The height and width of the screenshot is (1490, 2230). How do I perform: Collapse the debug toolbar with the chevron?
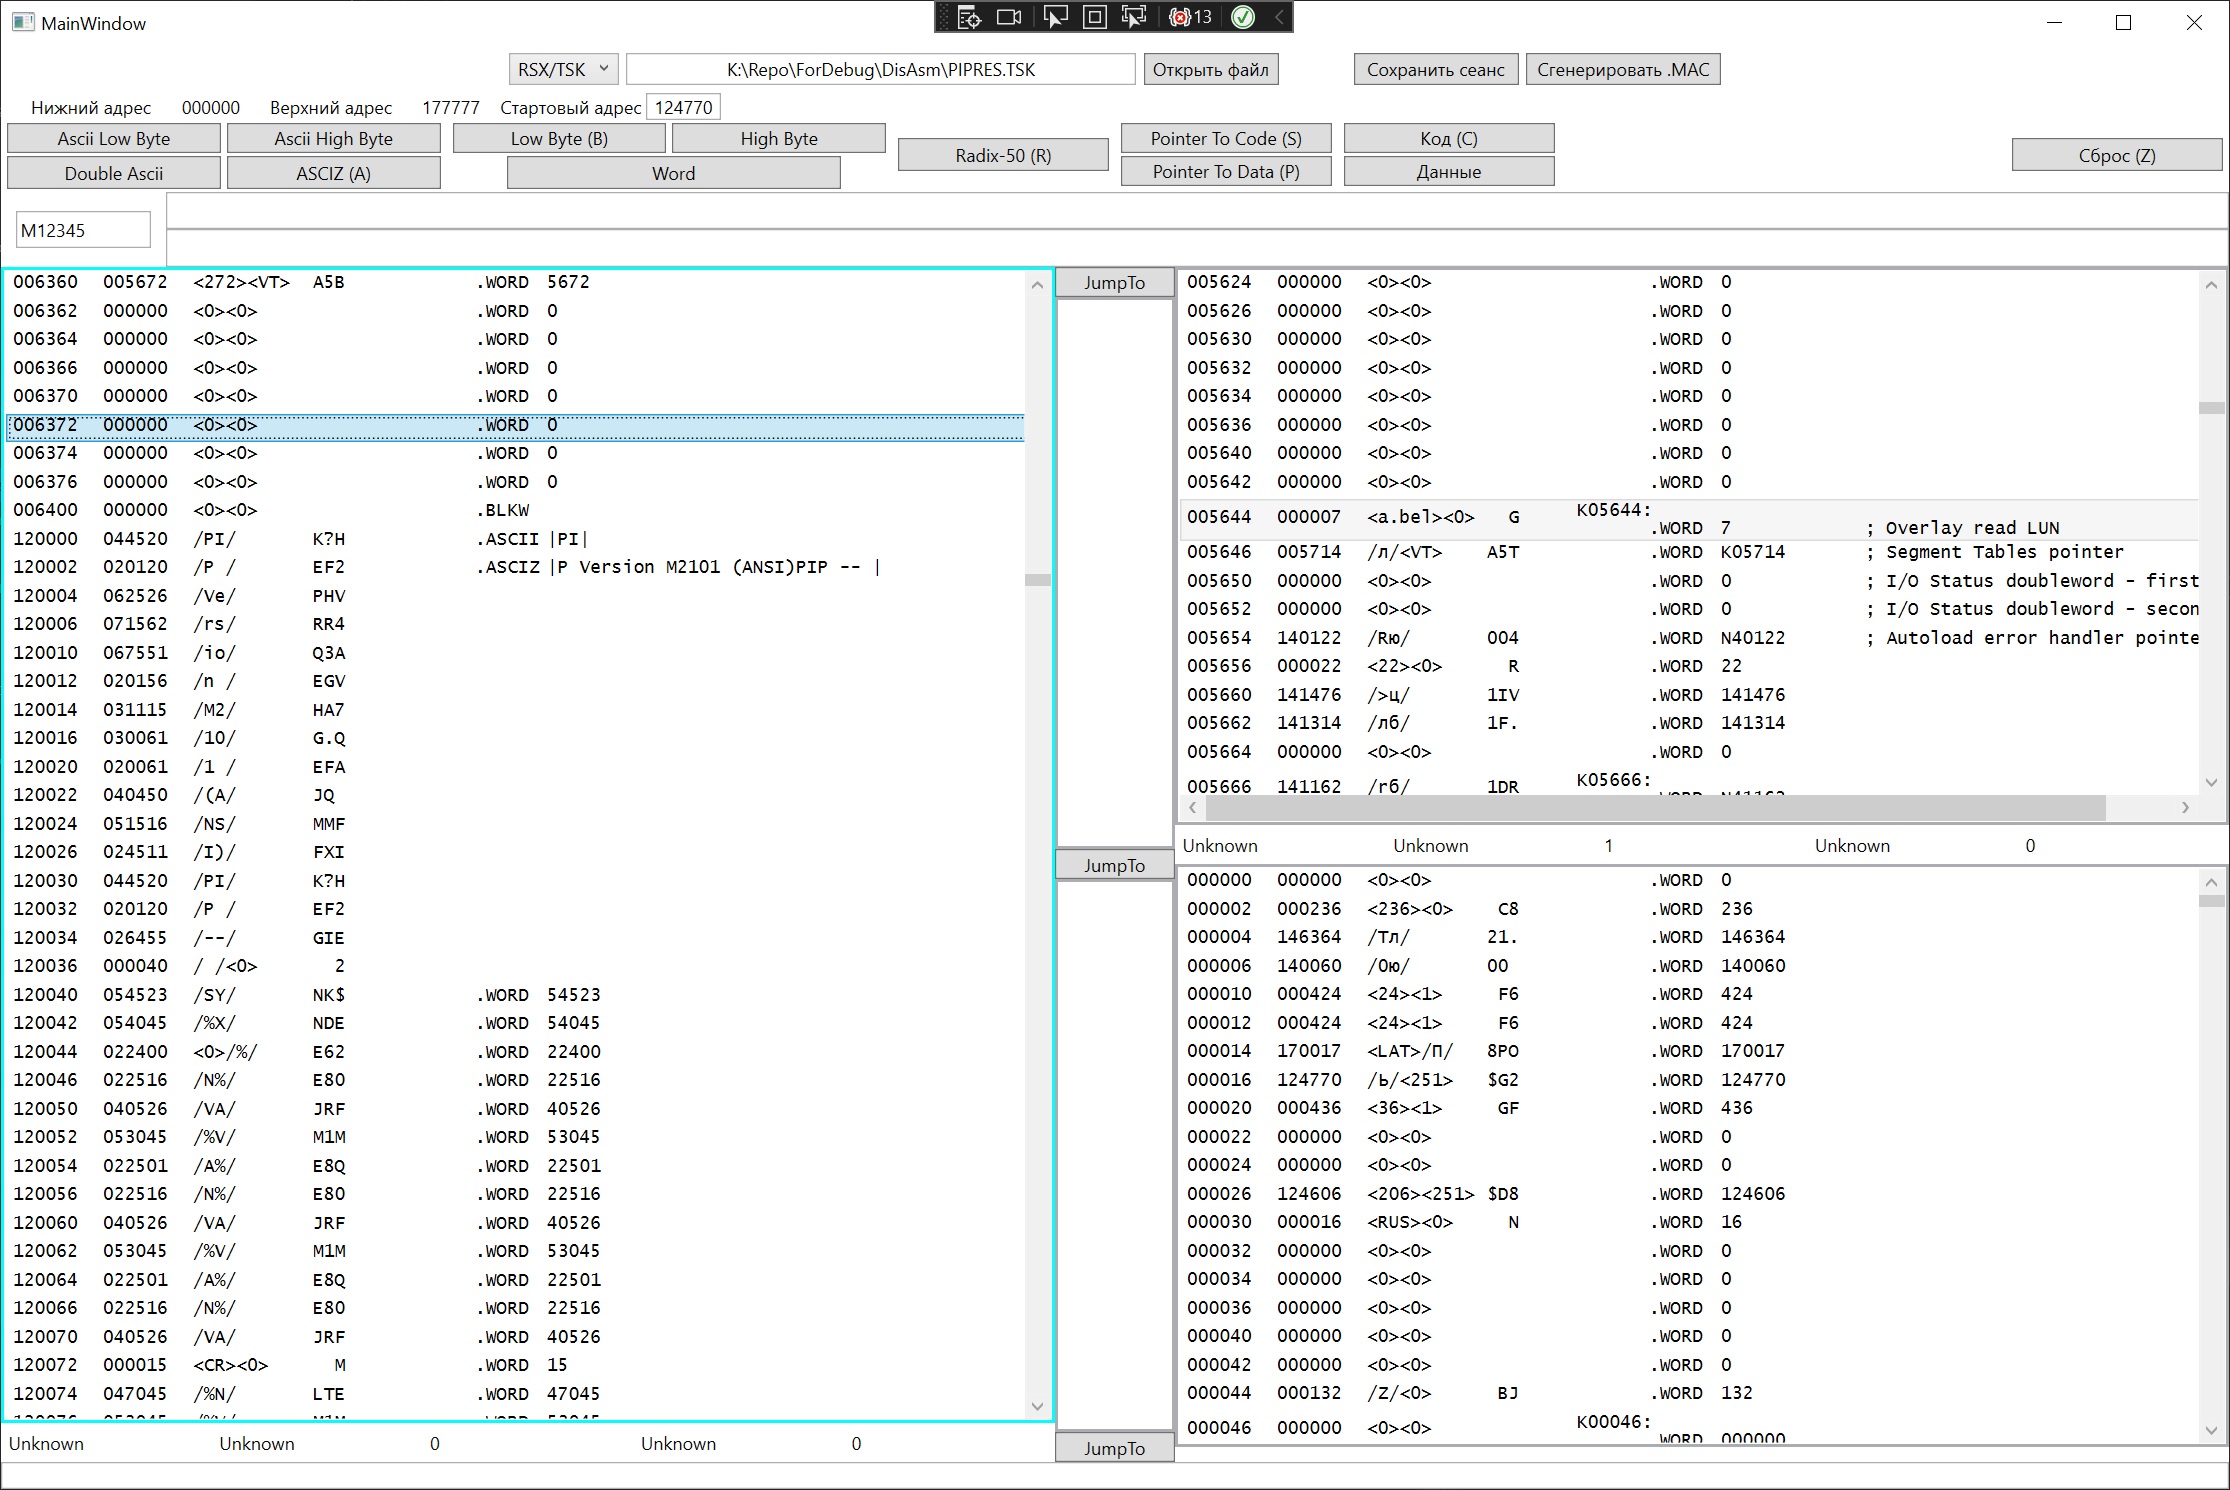[1279, 17]
